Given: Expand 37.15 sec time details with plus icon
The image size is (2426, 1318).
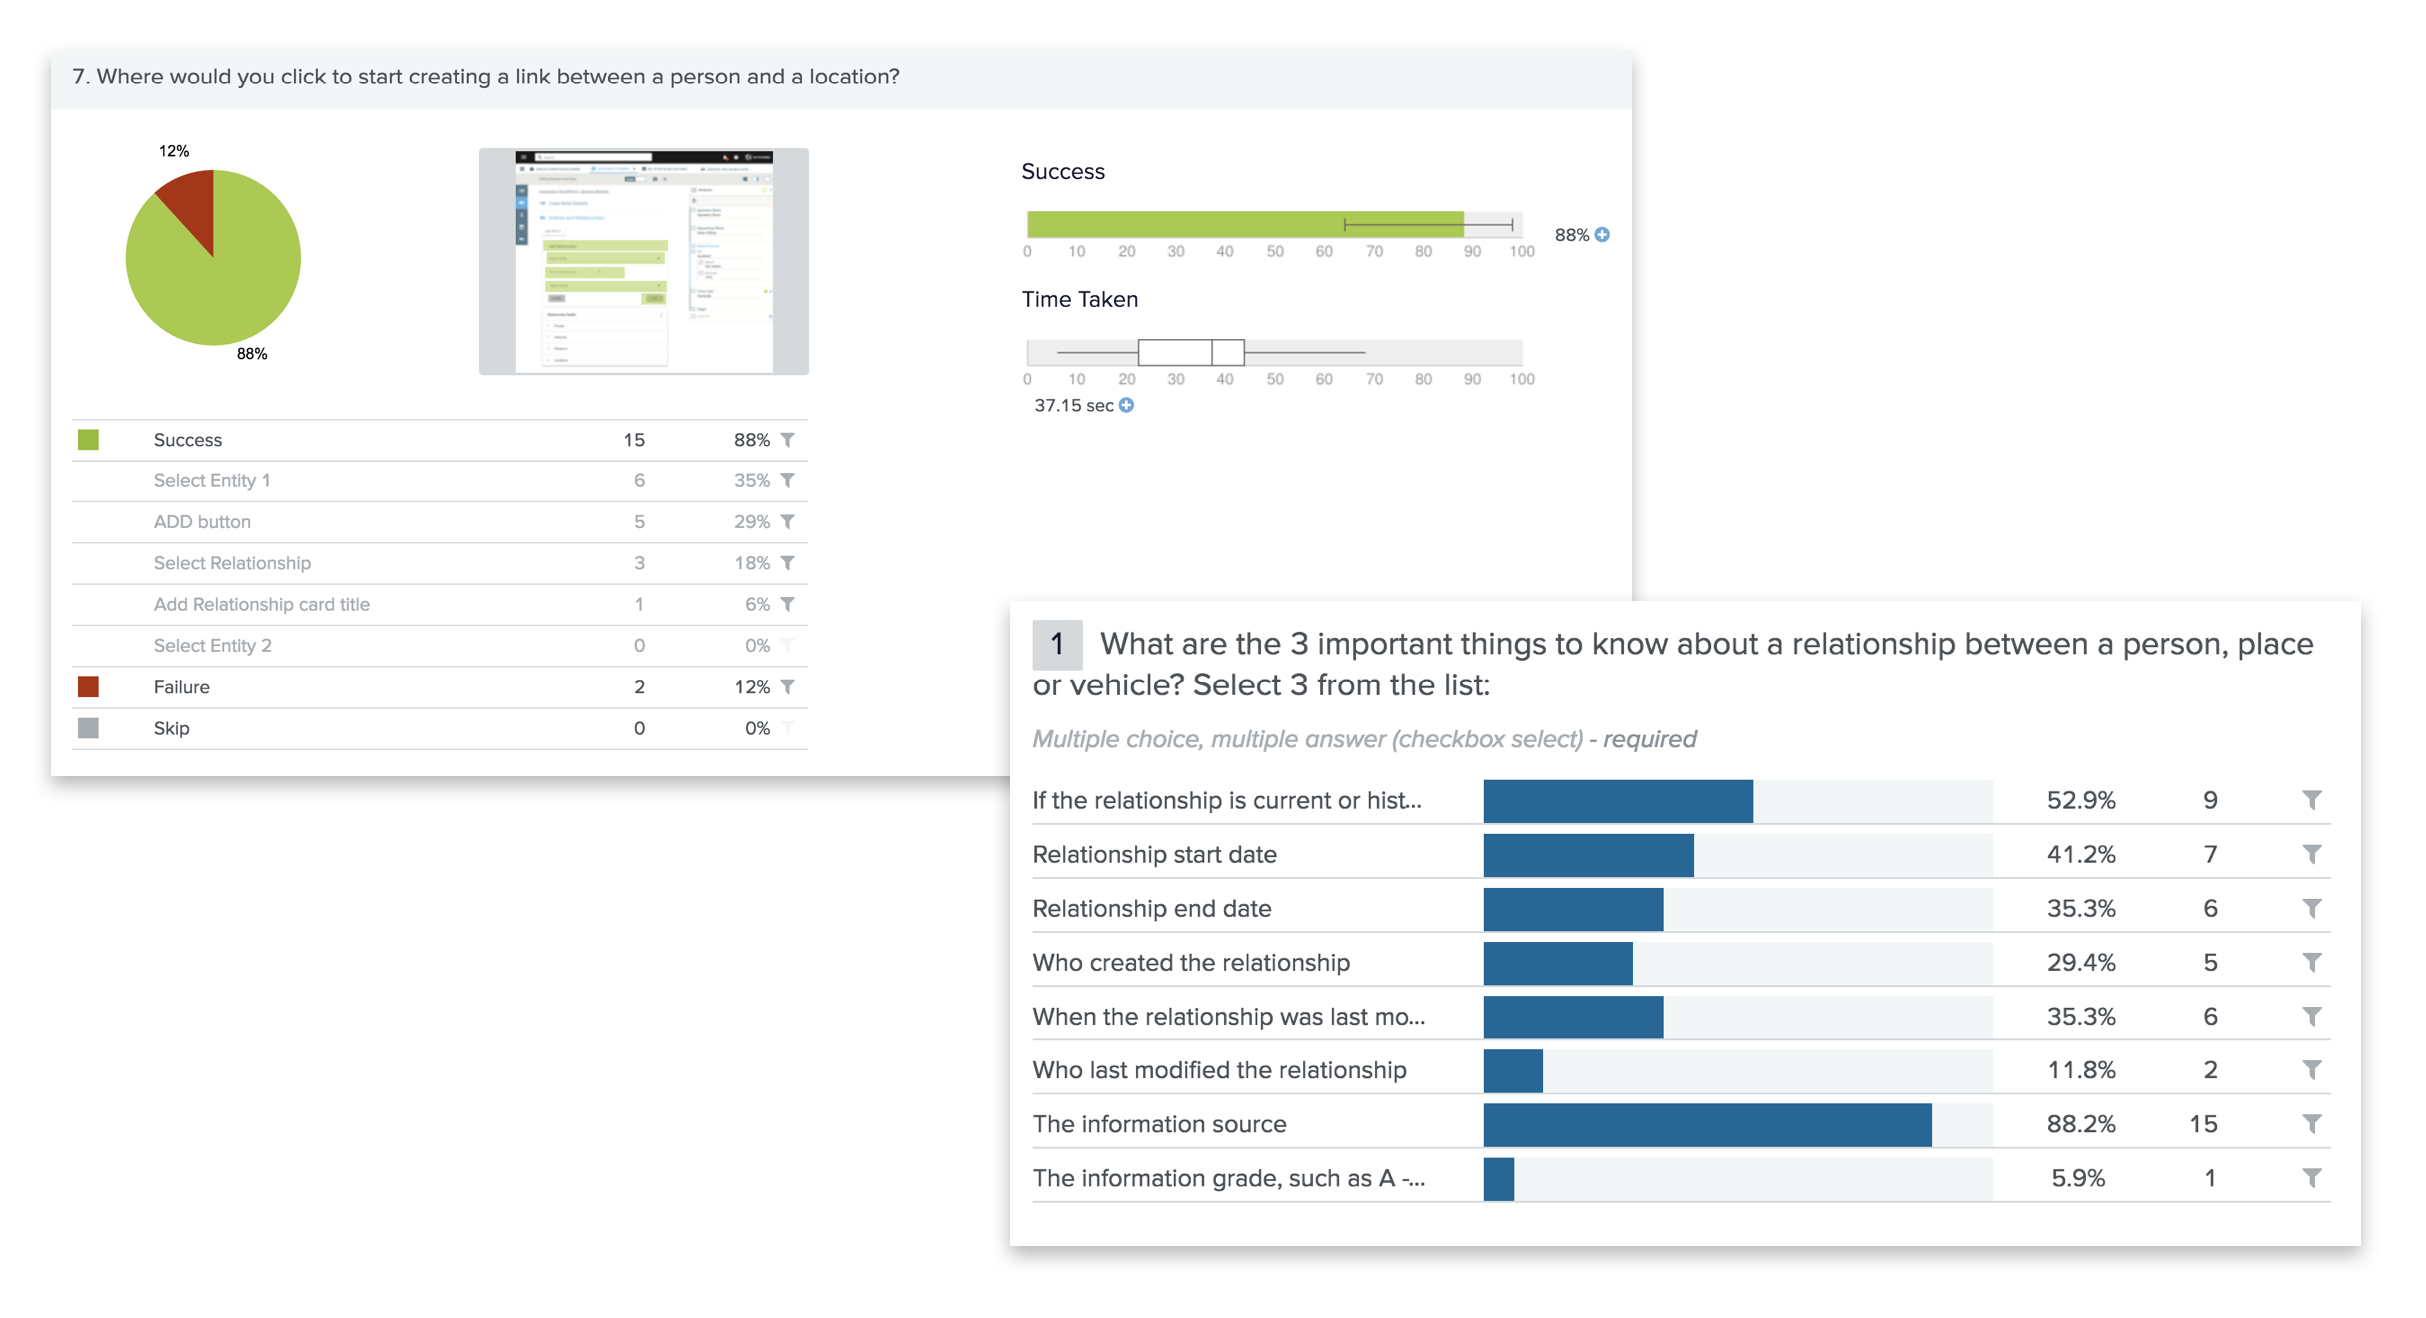Looking at the screenshot, I should tap(1126, 406).
